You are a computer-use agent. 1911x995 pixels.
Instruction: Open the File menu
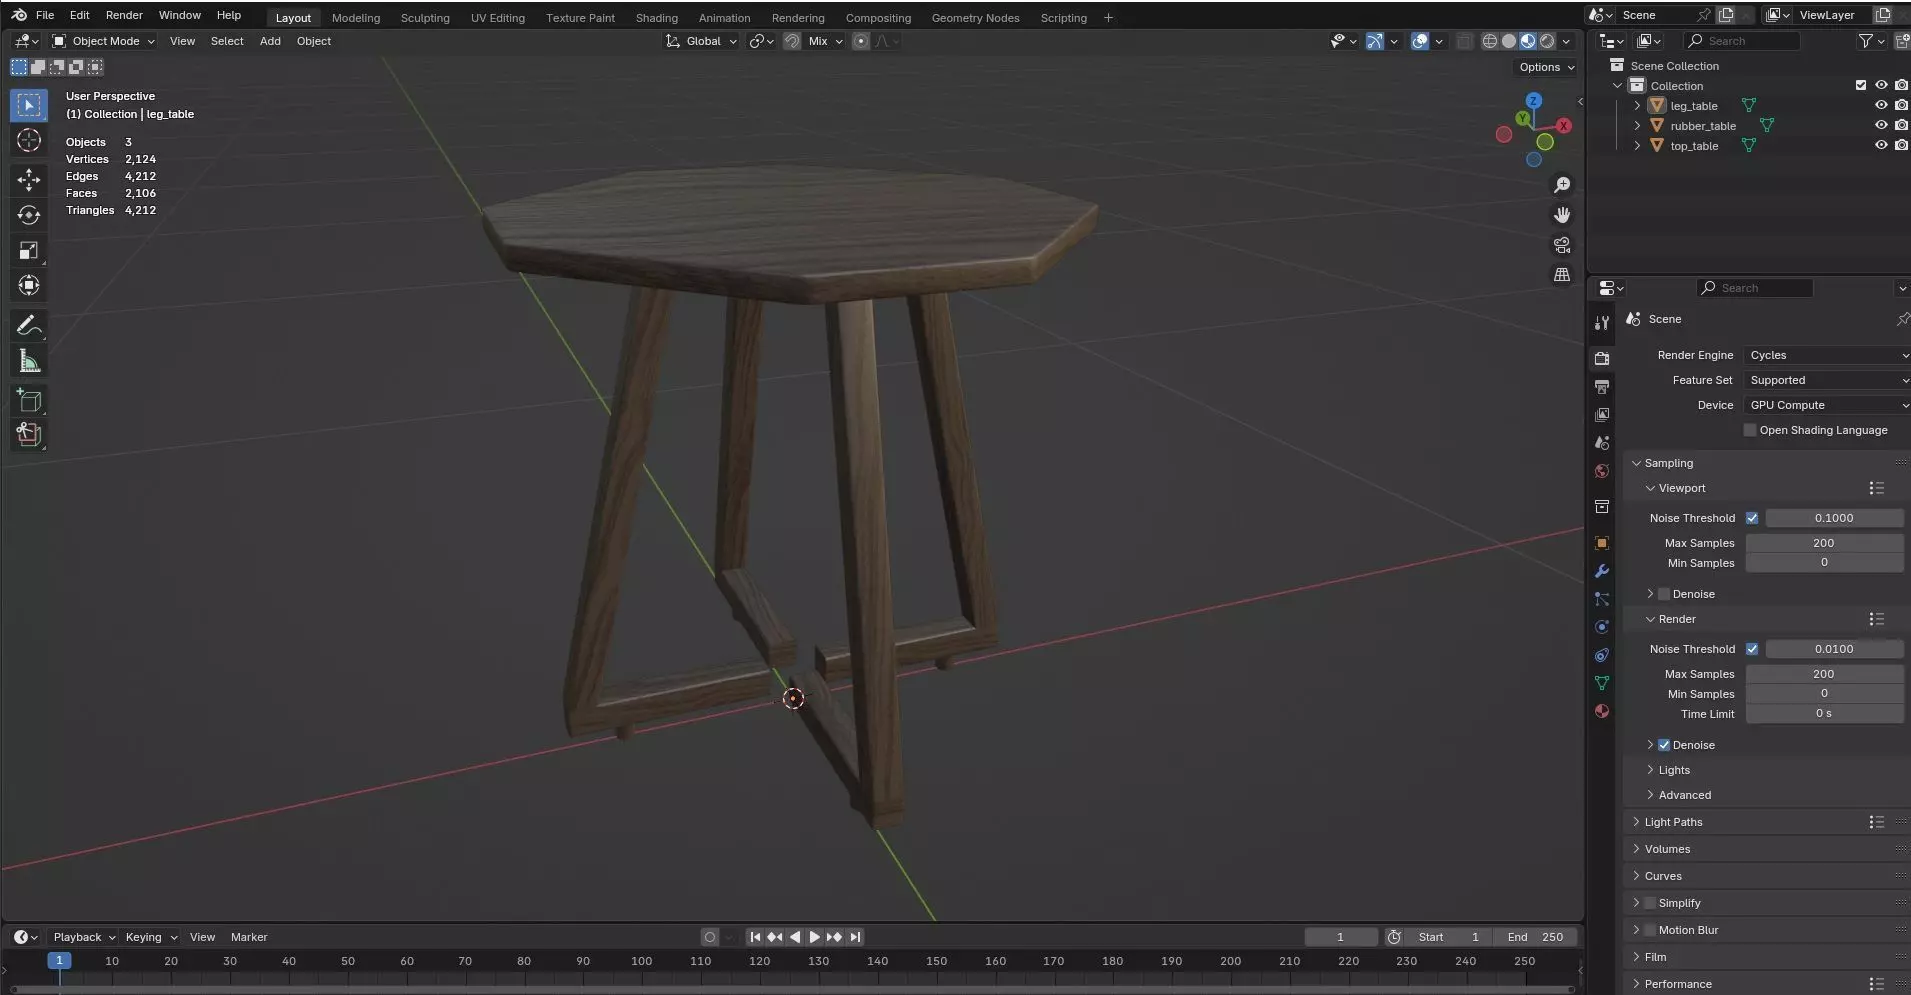45,15
